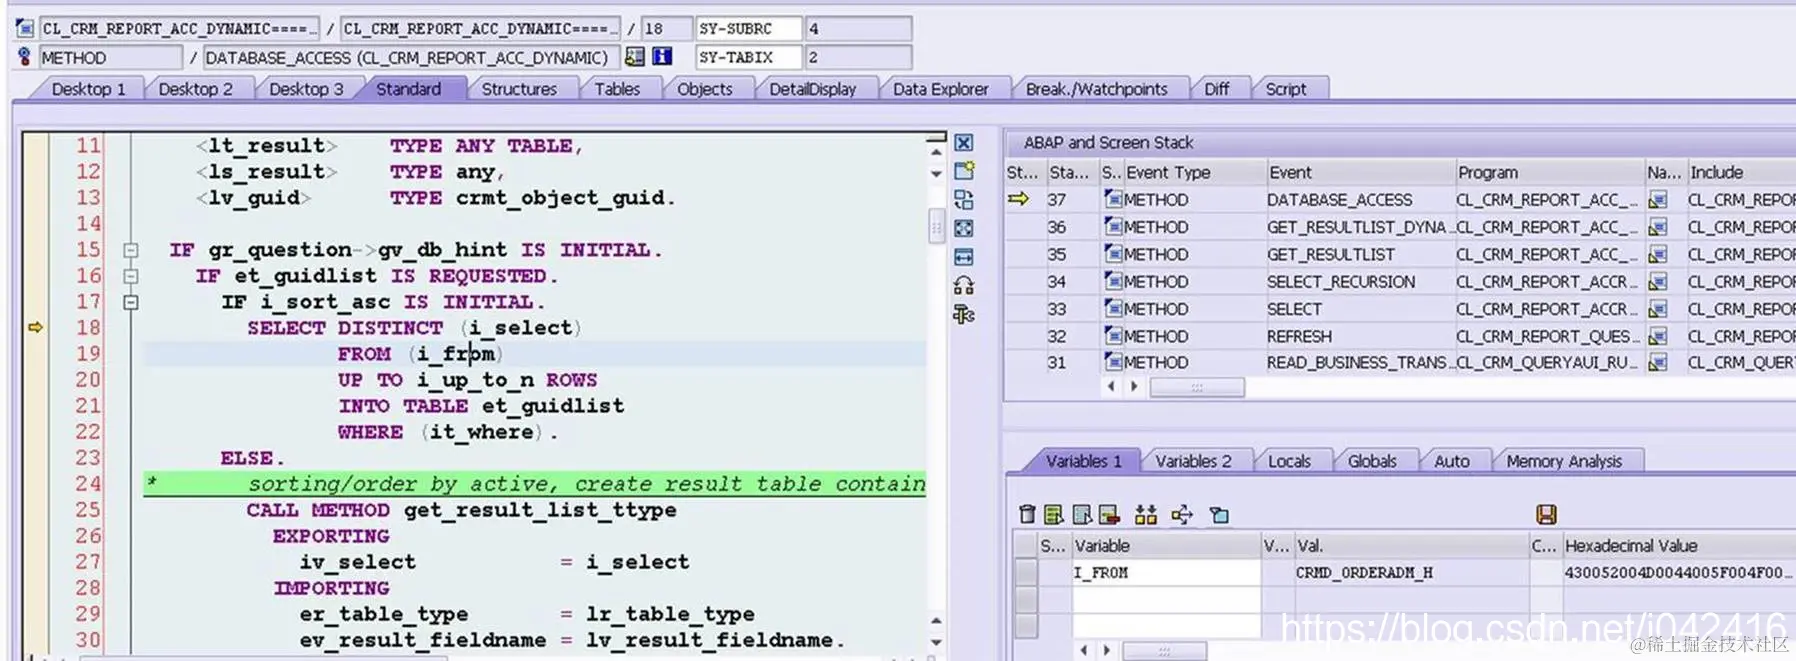Click the Variable column header
This screenshot has width=1796, height=661.
[1166, 546]
